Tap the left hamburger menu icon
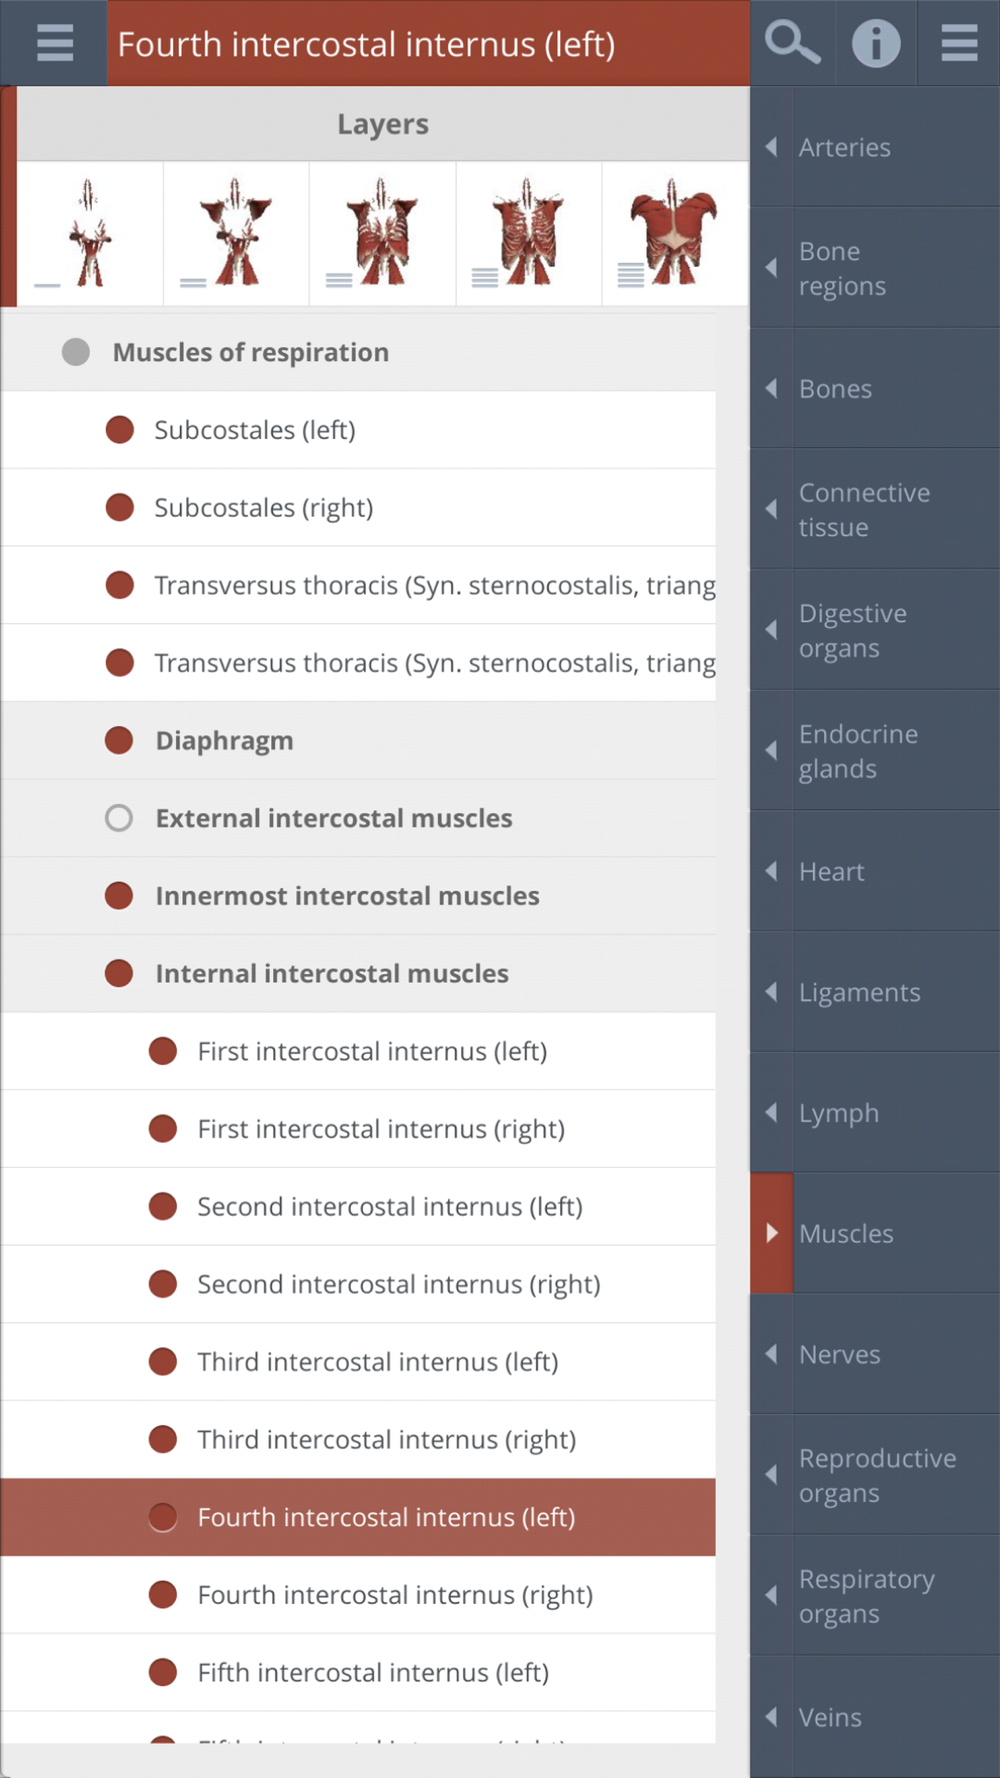Viewport: 1000px width, 1778px height. [x=54, y=43]
